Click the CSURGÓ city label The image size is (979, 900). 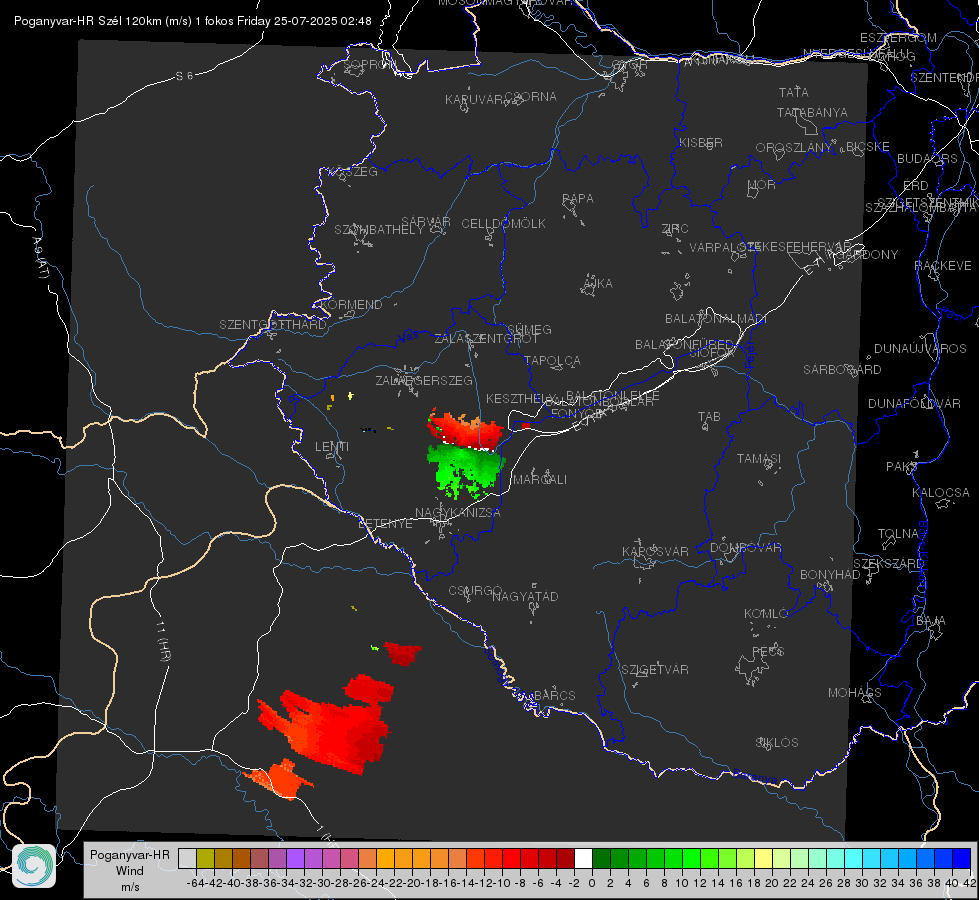coord(475,591)
